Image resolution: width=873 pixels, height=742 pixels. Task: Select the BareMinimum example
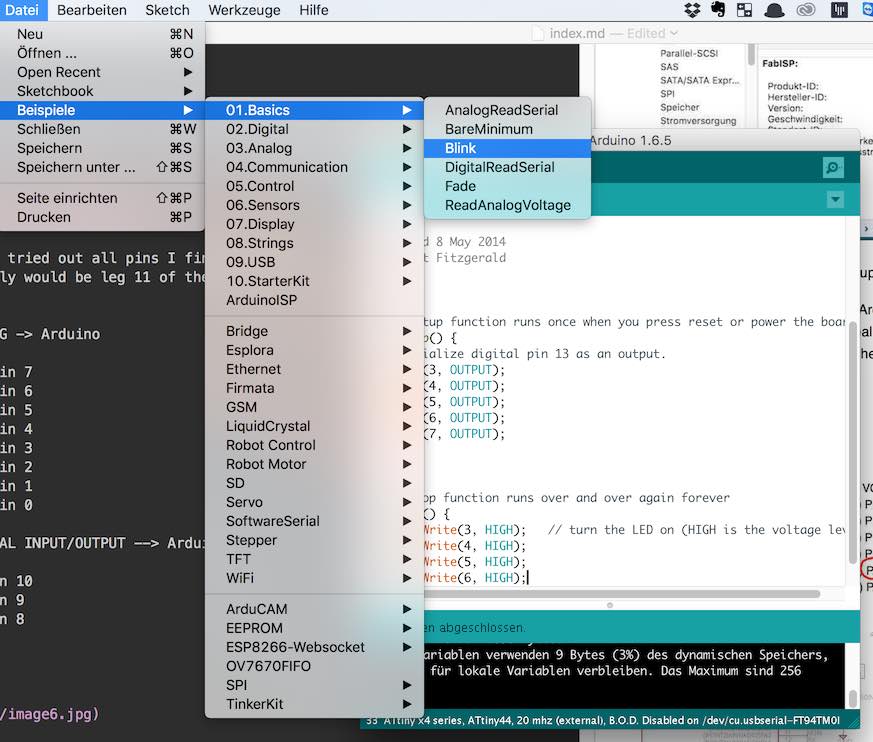coord(507,129)
